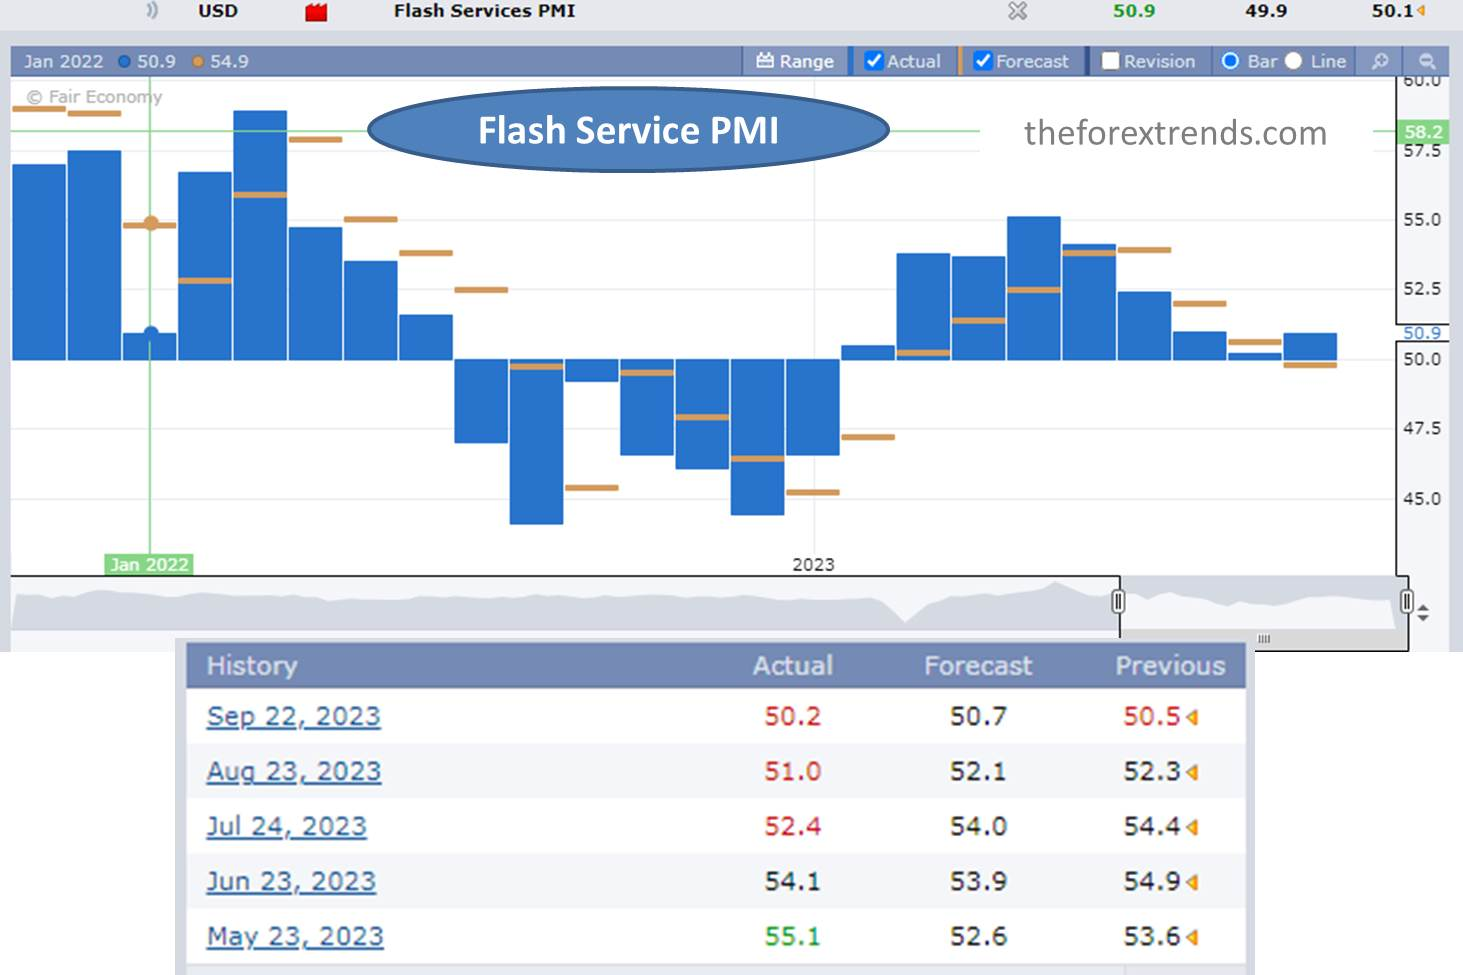Click revision arrow beside Previous 54.9
1463x975 pixels.
tap(1192, 882)
